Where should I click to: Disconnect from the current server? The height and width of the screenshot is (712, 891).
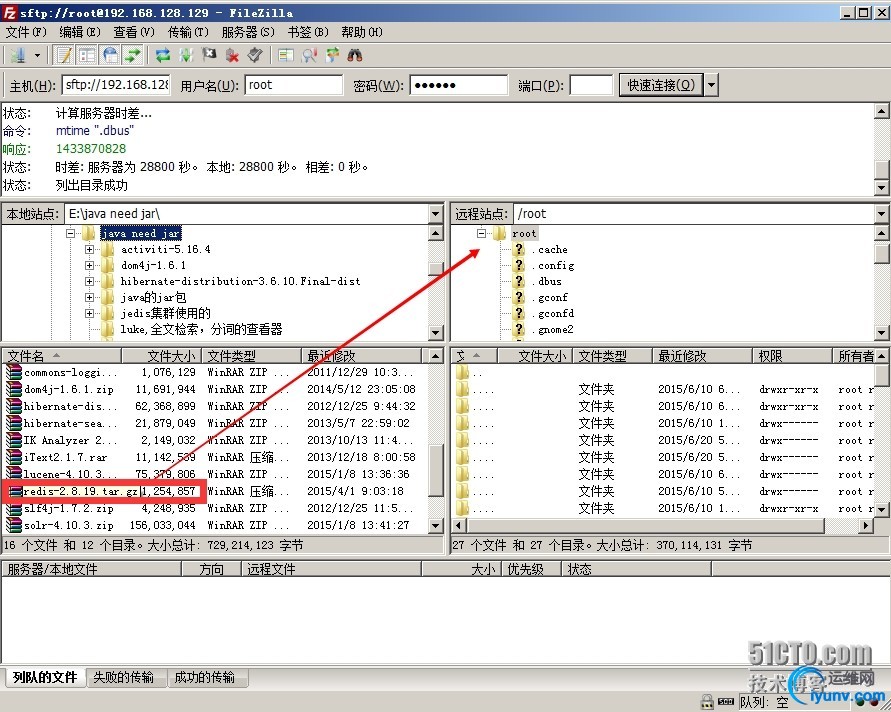pos(232,55)
